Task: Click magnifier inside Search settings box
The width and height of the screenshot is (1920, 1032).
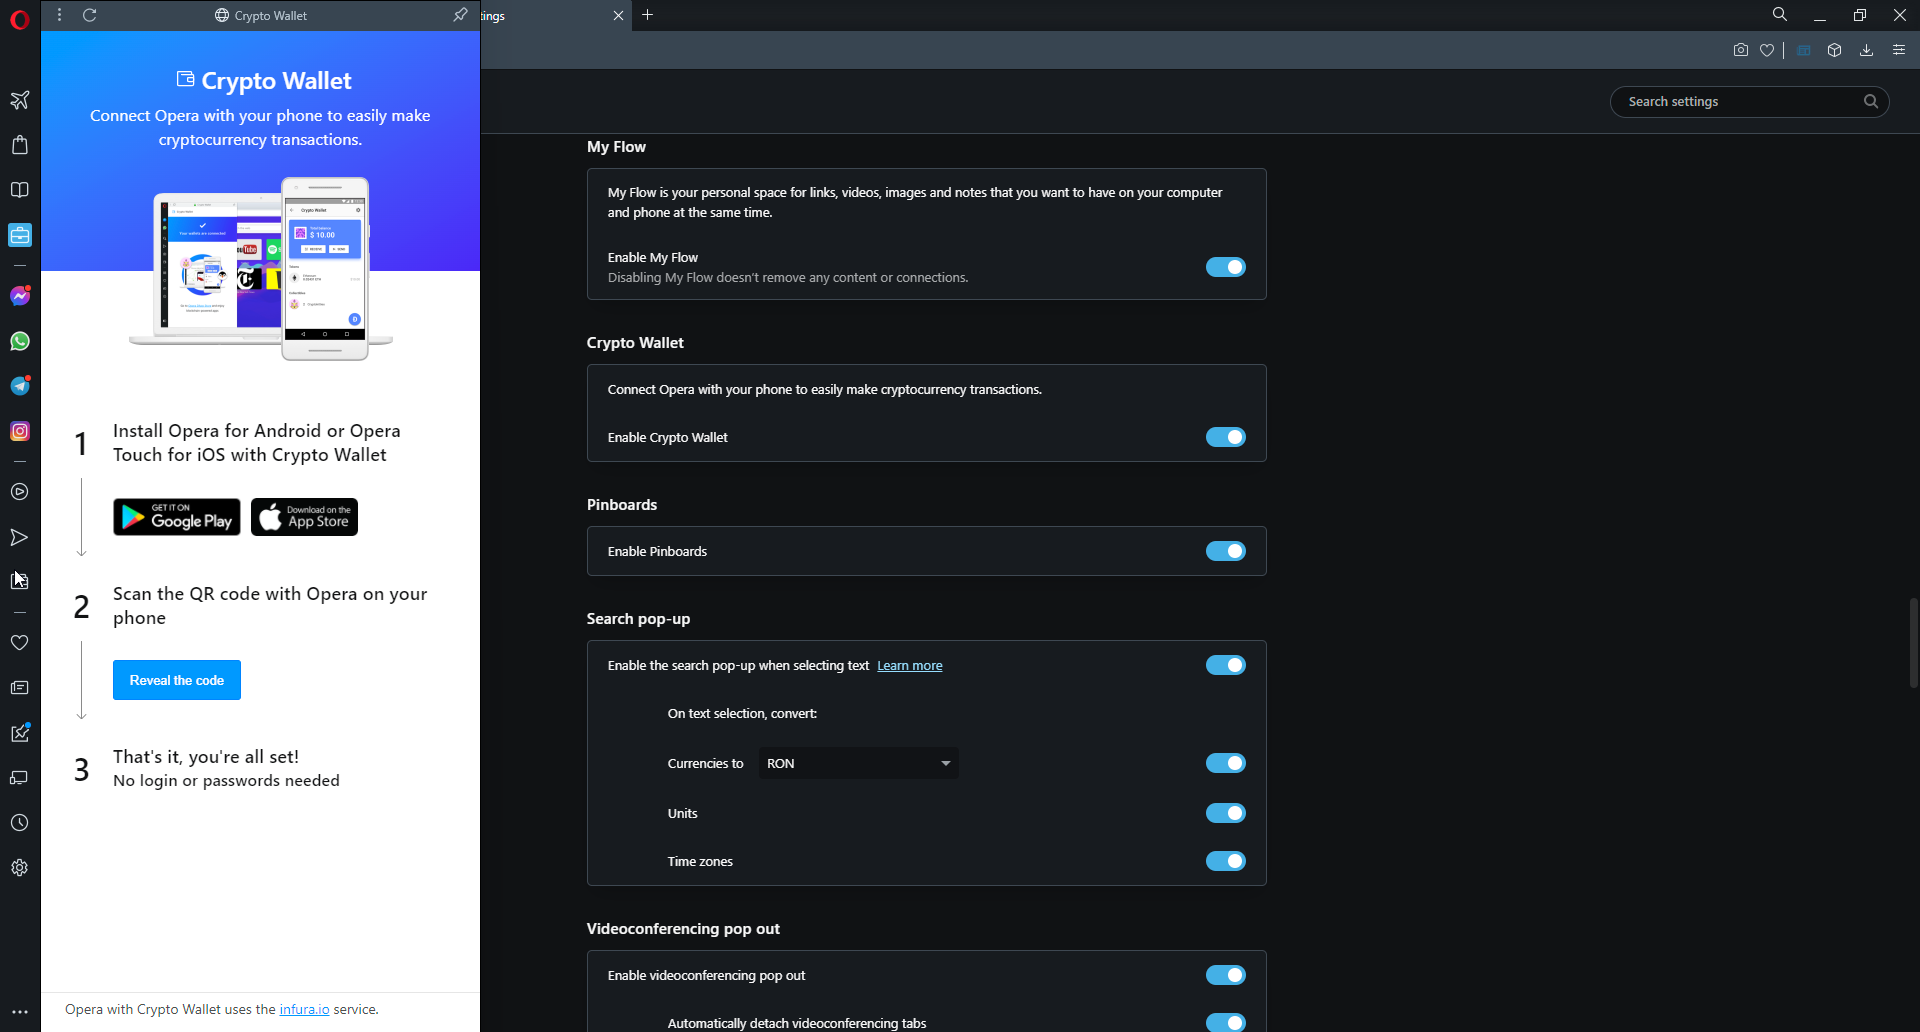Action: click(x=1871, y=101)
